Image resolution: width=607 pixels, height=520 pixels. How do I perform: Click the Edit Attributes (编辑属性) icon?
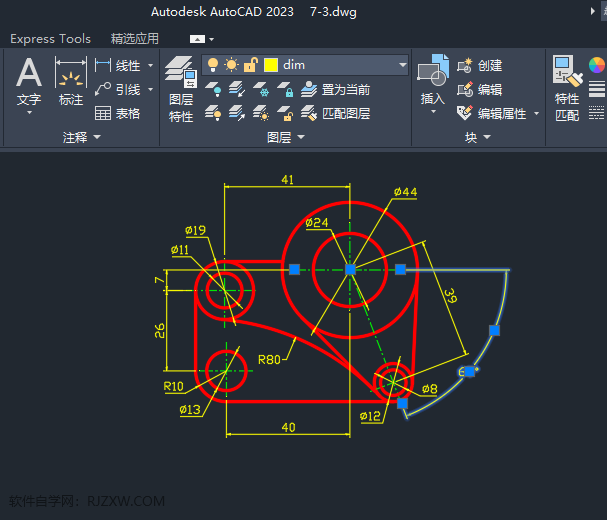tap(465, 113)
